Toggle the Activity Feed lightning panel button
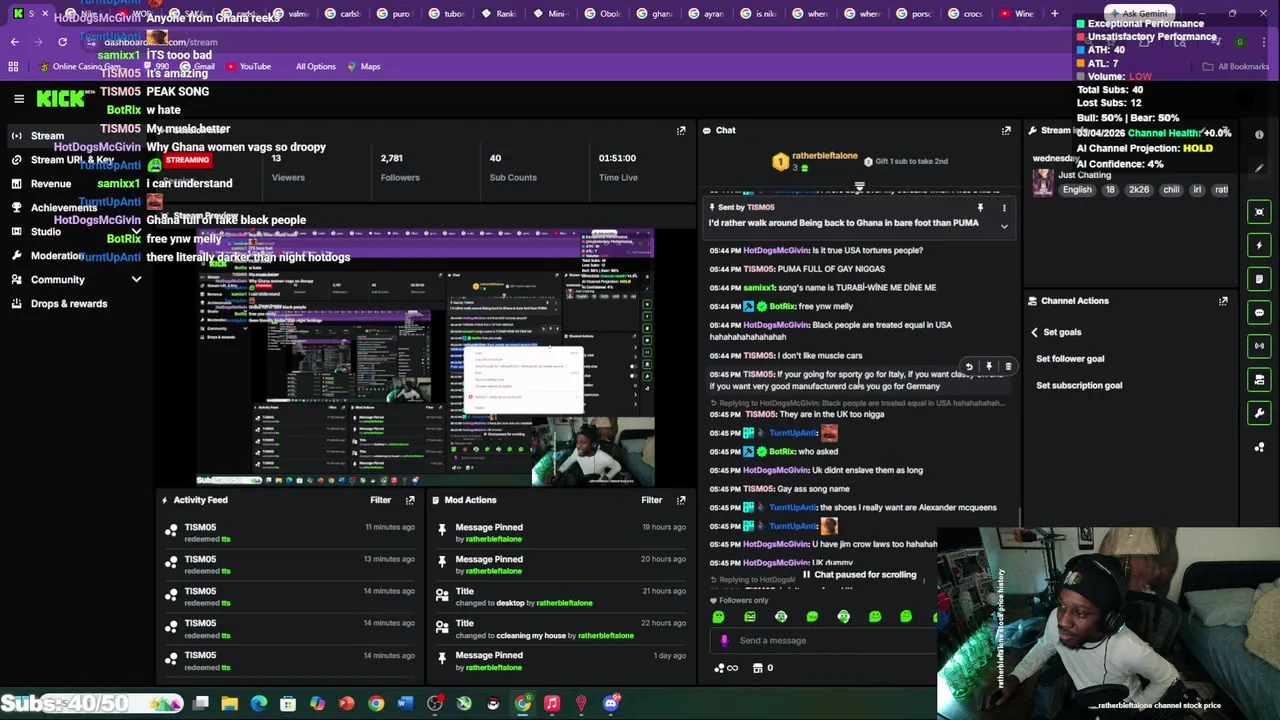This screenshot has height=720, width=1280. tap(1259, 245)
